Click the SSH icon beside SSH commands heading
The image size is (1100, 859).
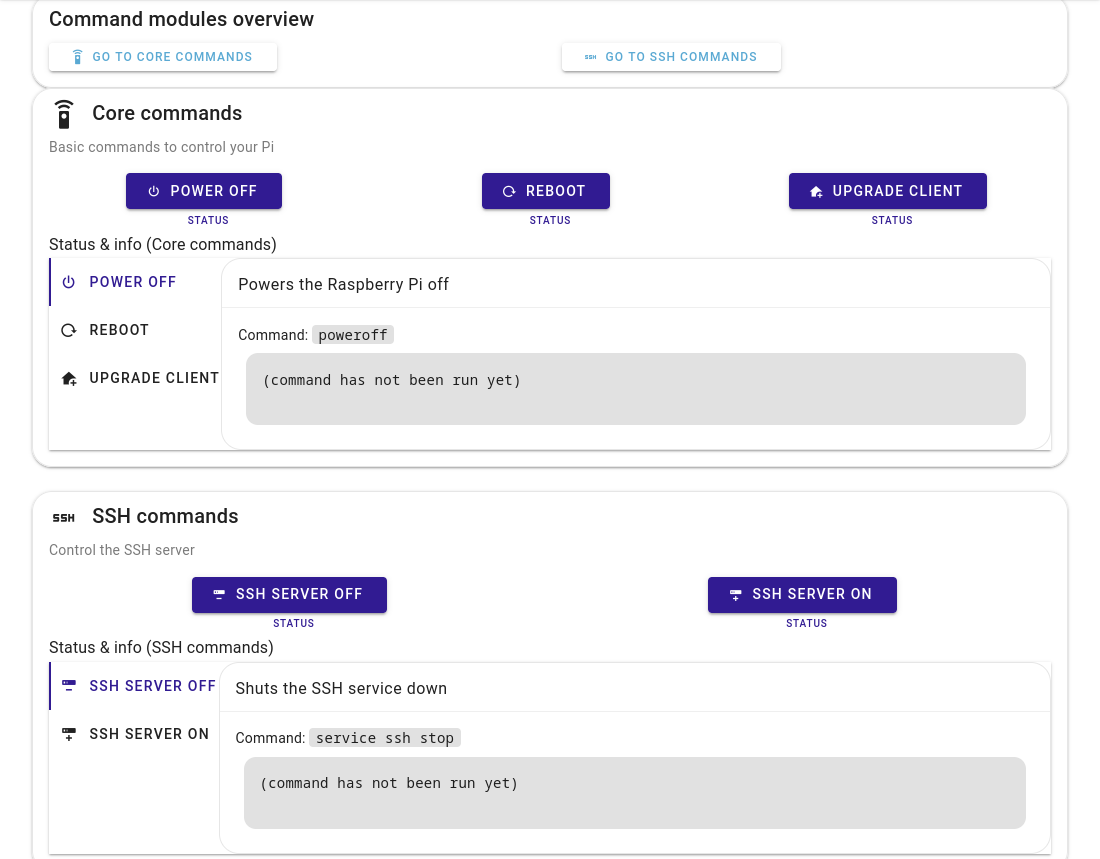(64, 518)
